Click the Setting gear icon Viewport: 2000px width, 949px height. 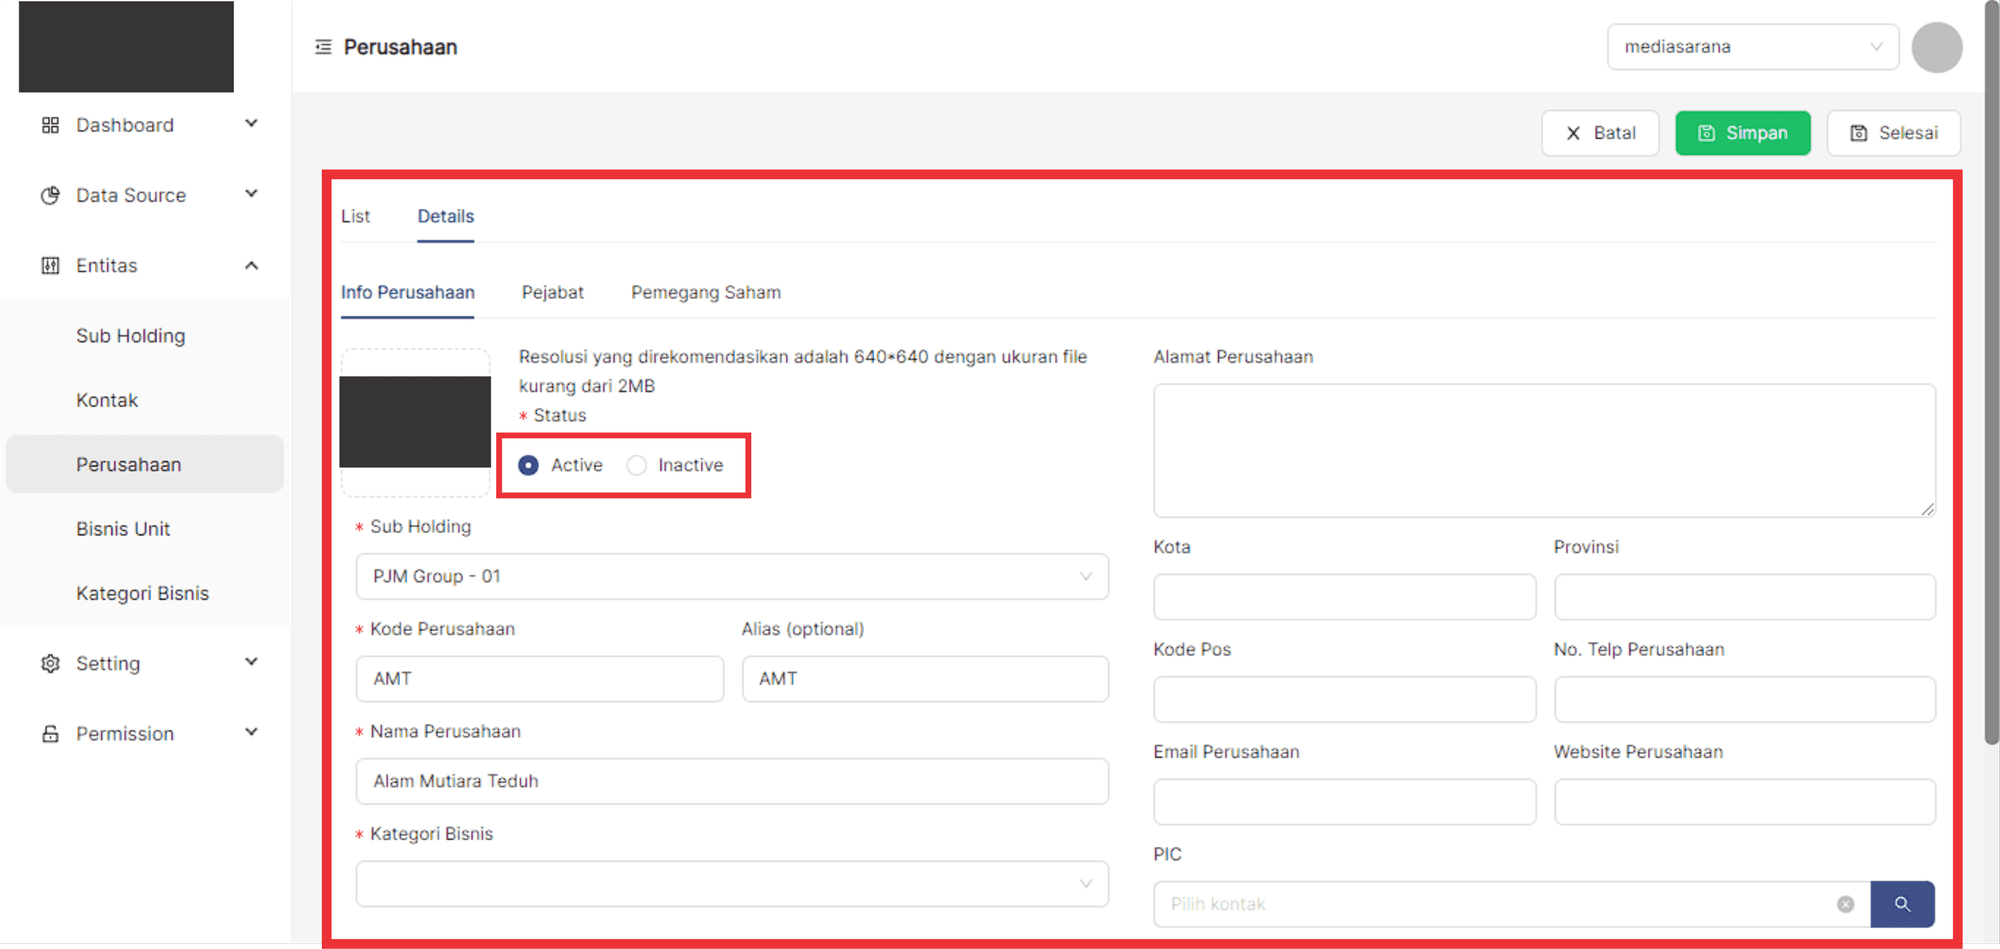point(50,664)
